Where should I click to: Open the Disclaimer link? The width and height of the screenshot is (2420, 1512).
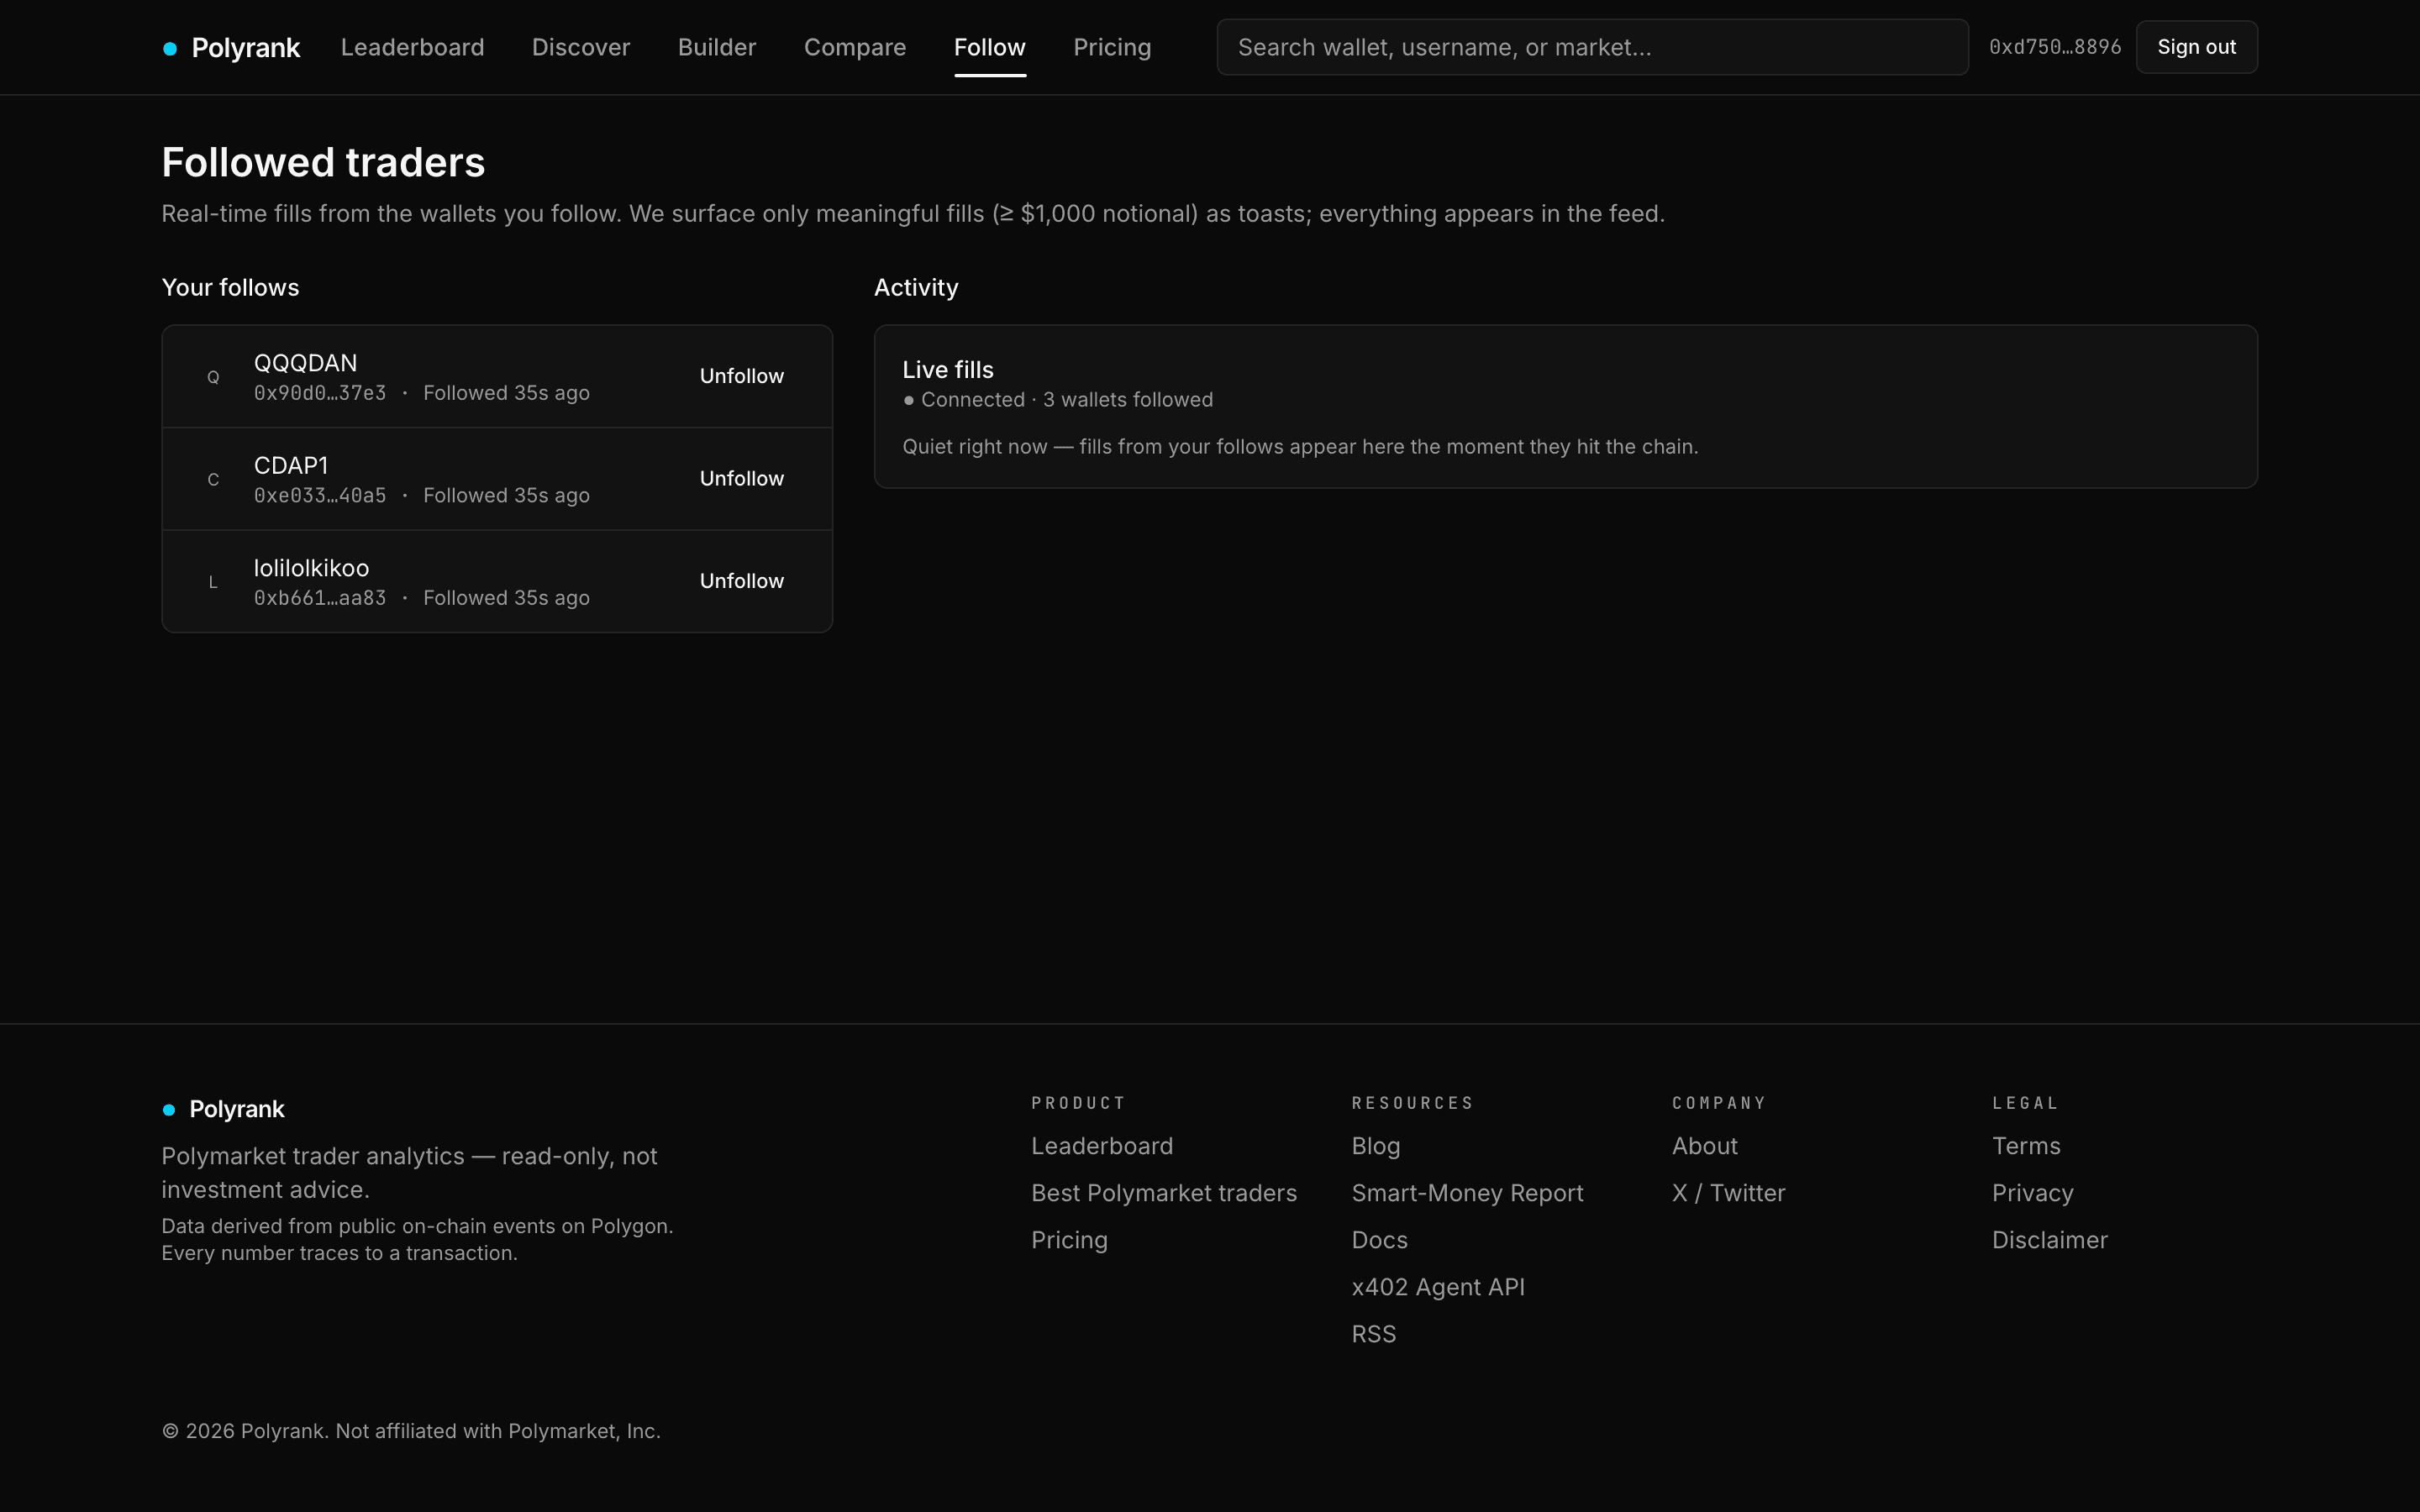point(2049,1240)
